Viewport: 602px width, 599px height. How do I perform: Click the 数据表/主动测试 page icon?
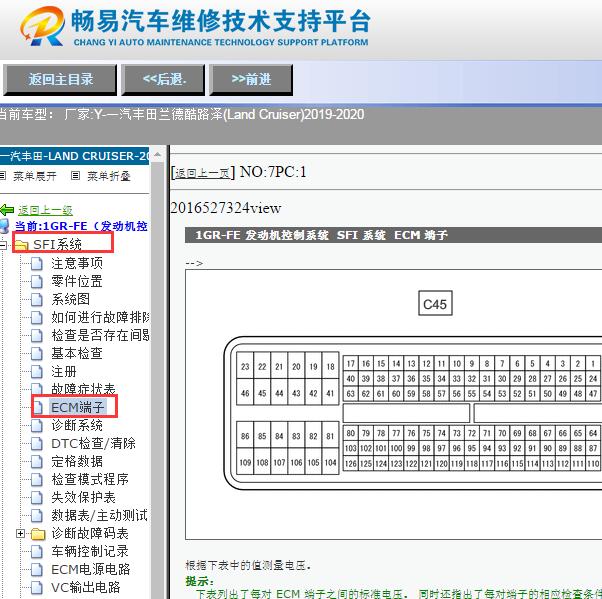tap(37, 516)
